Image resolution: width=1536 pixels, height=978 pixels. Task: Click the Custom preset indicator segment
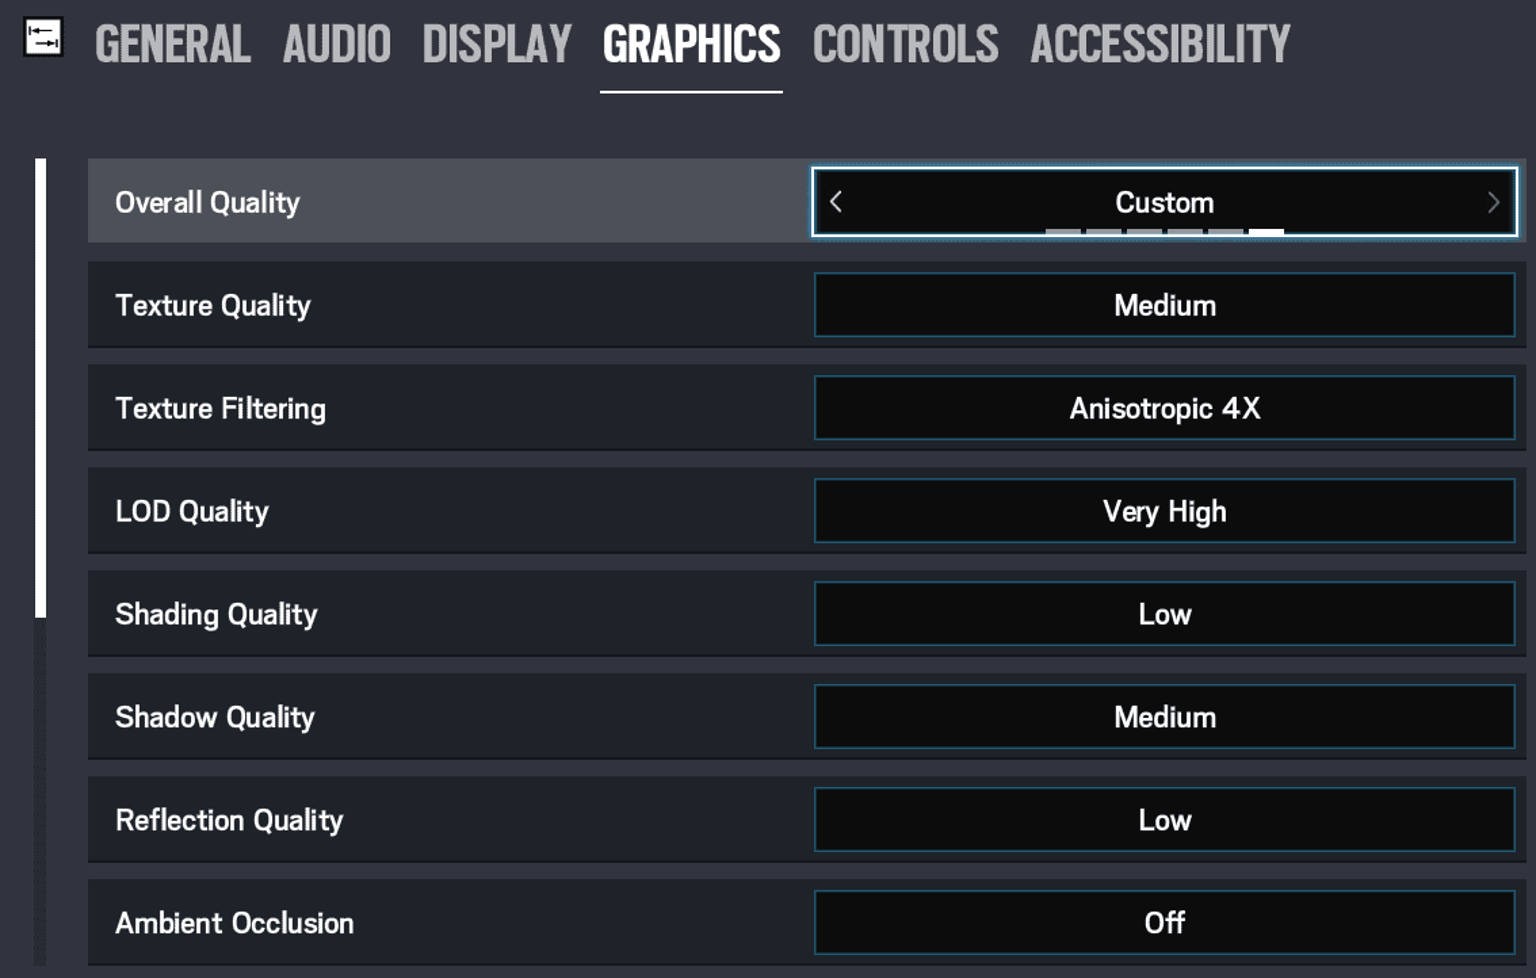(1266, 231)
